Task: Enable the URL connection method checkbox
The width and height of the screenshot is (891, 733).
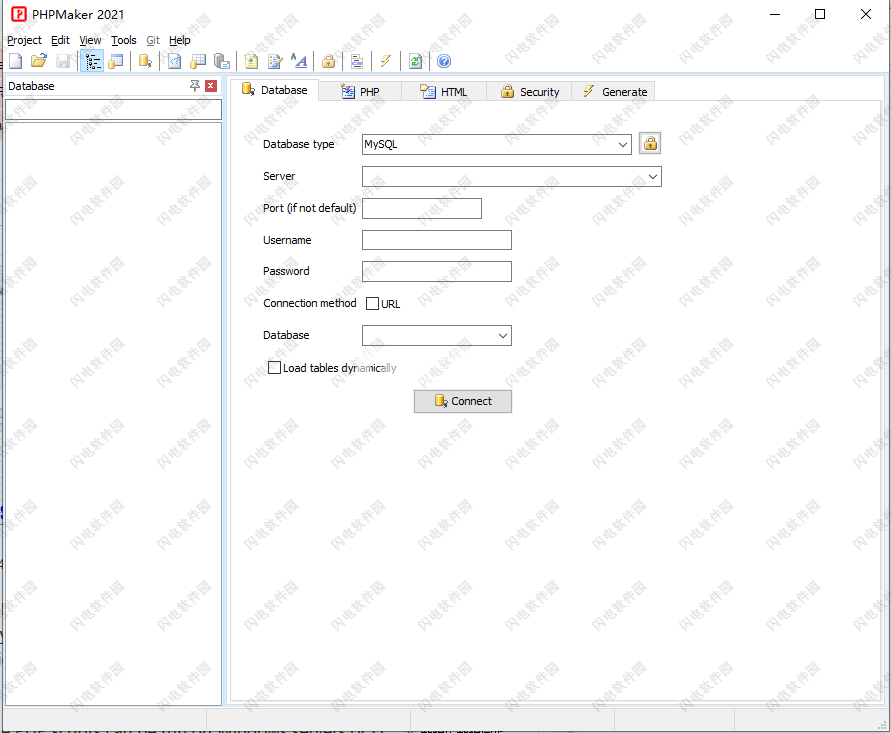Action: click(x=372, y=303)
